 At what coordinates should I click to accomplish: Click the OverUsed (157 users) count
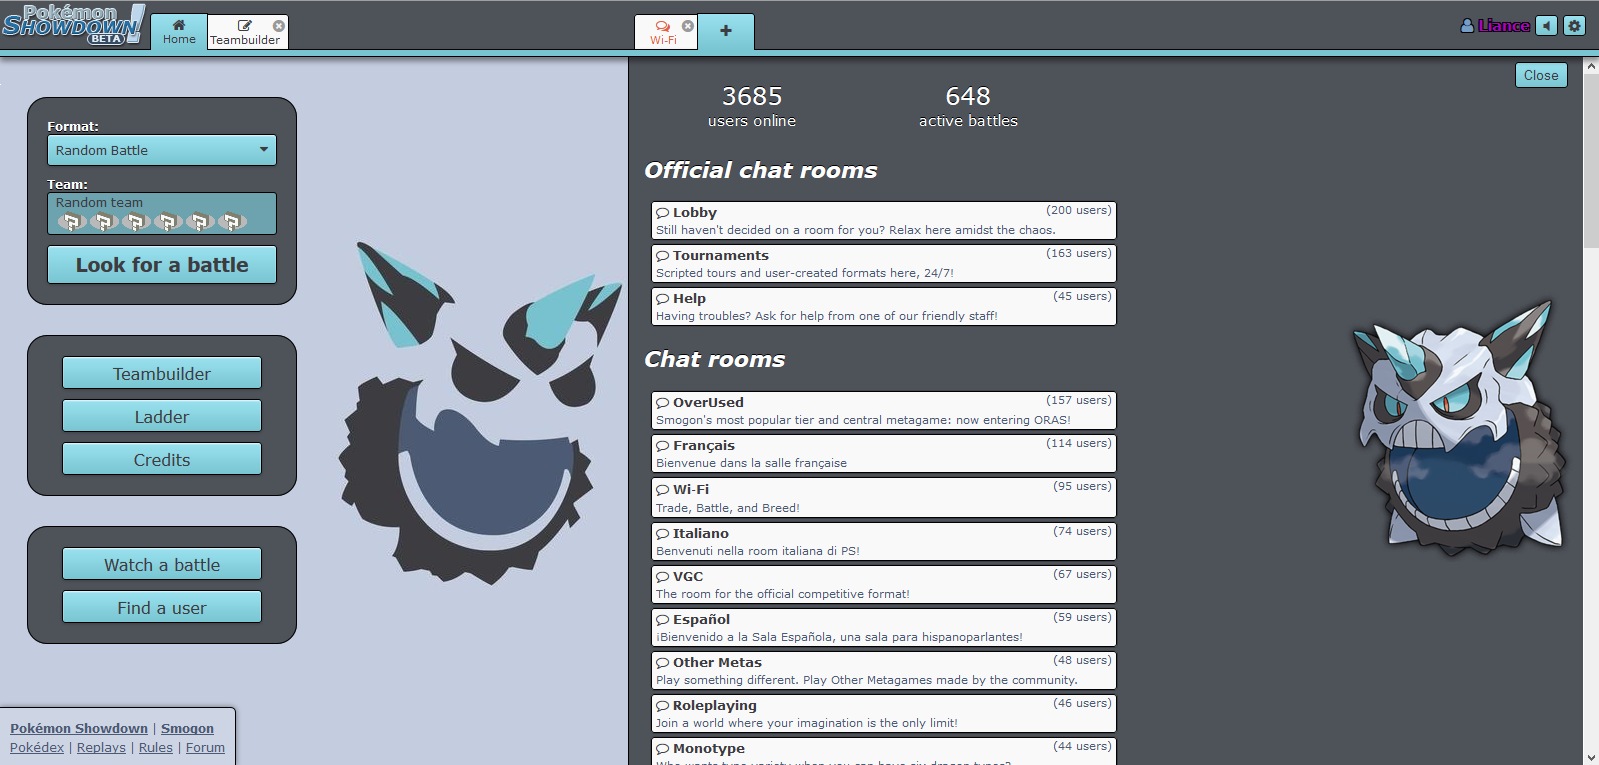coord(1078,400)
